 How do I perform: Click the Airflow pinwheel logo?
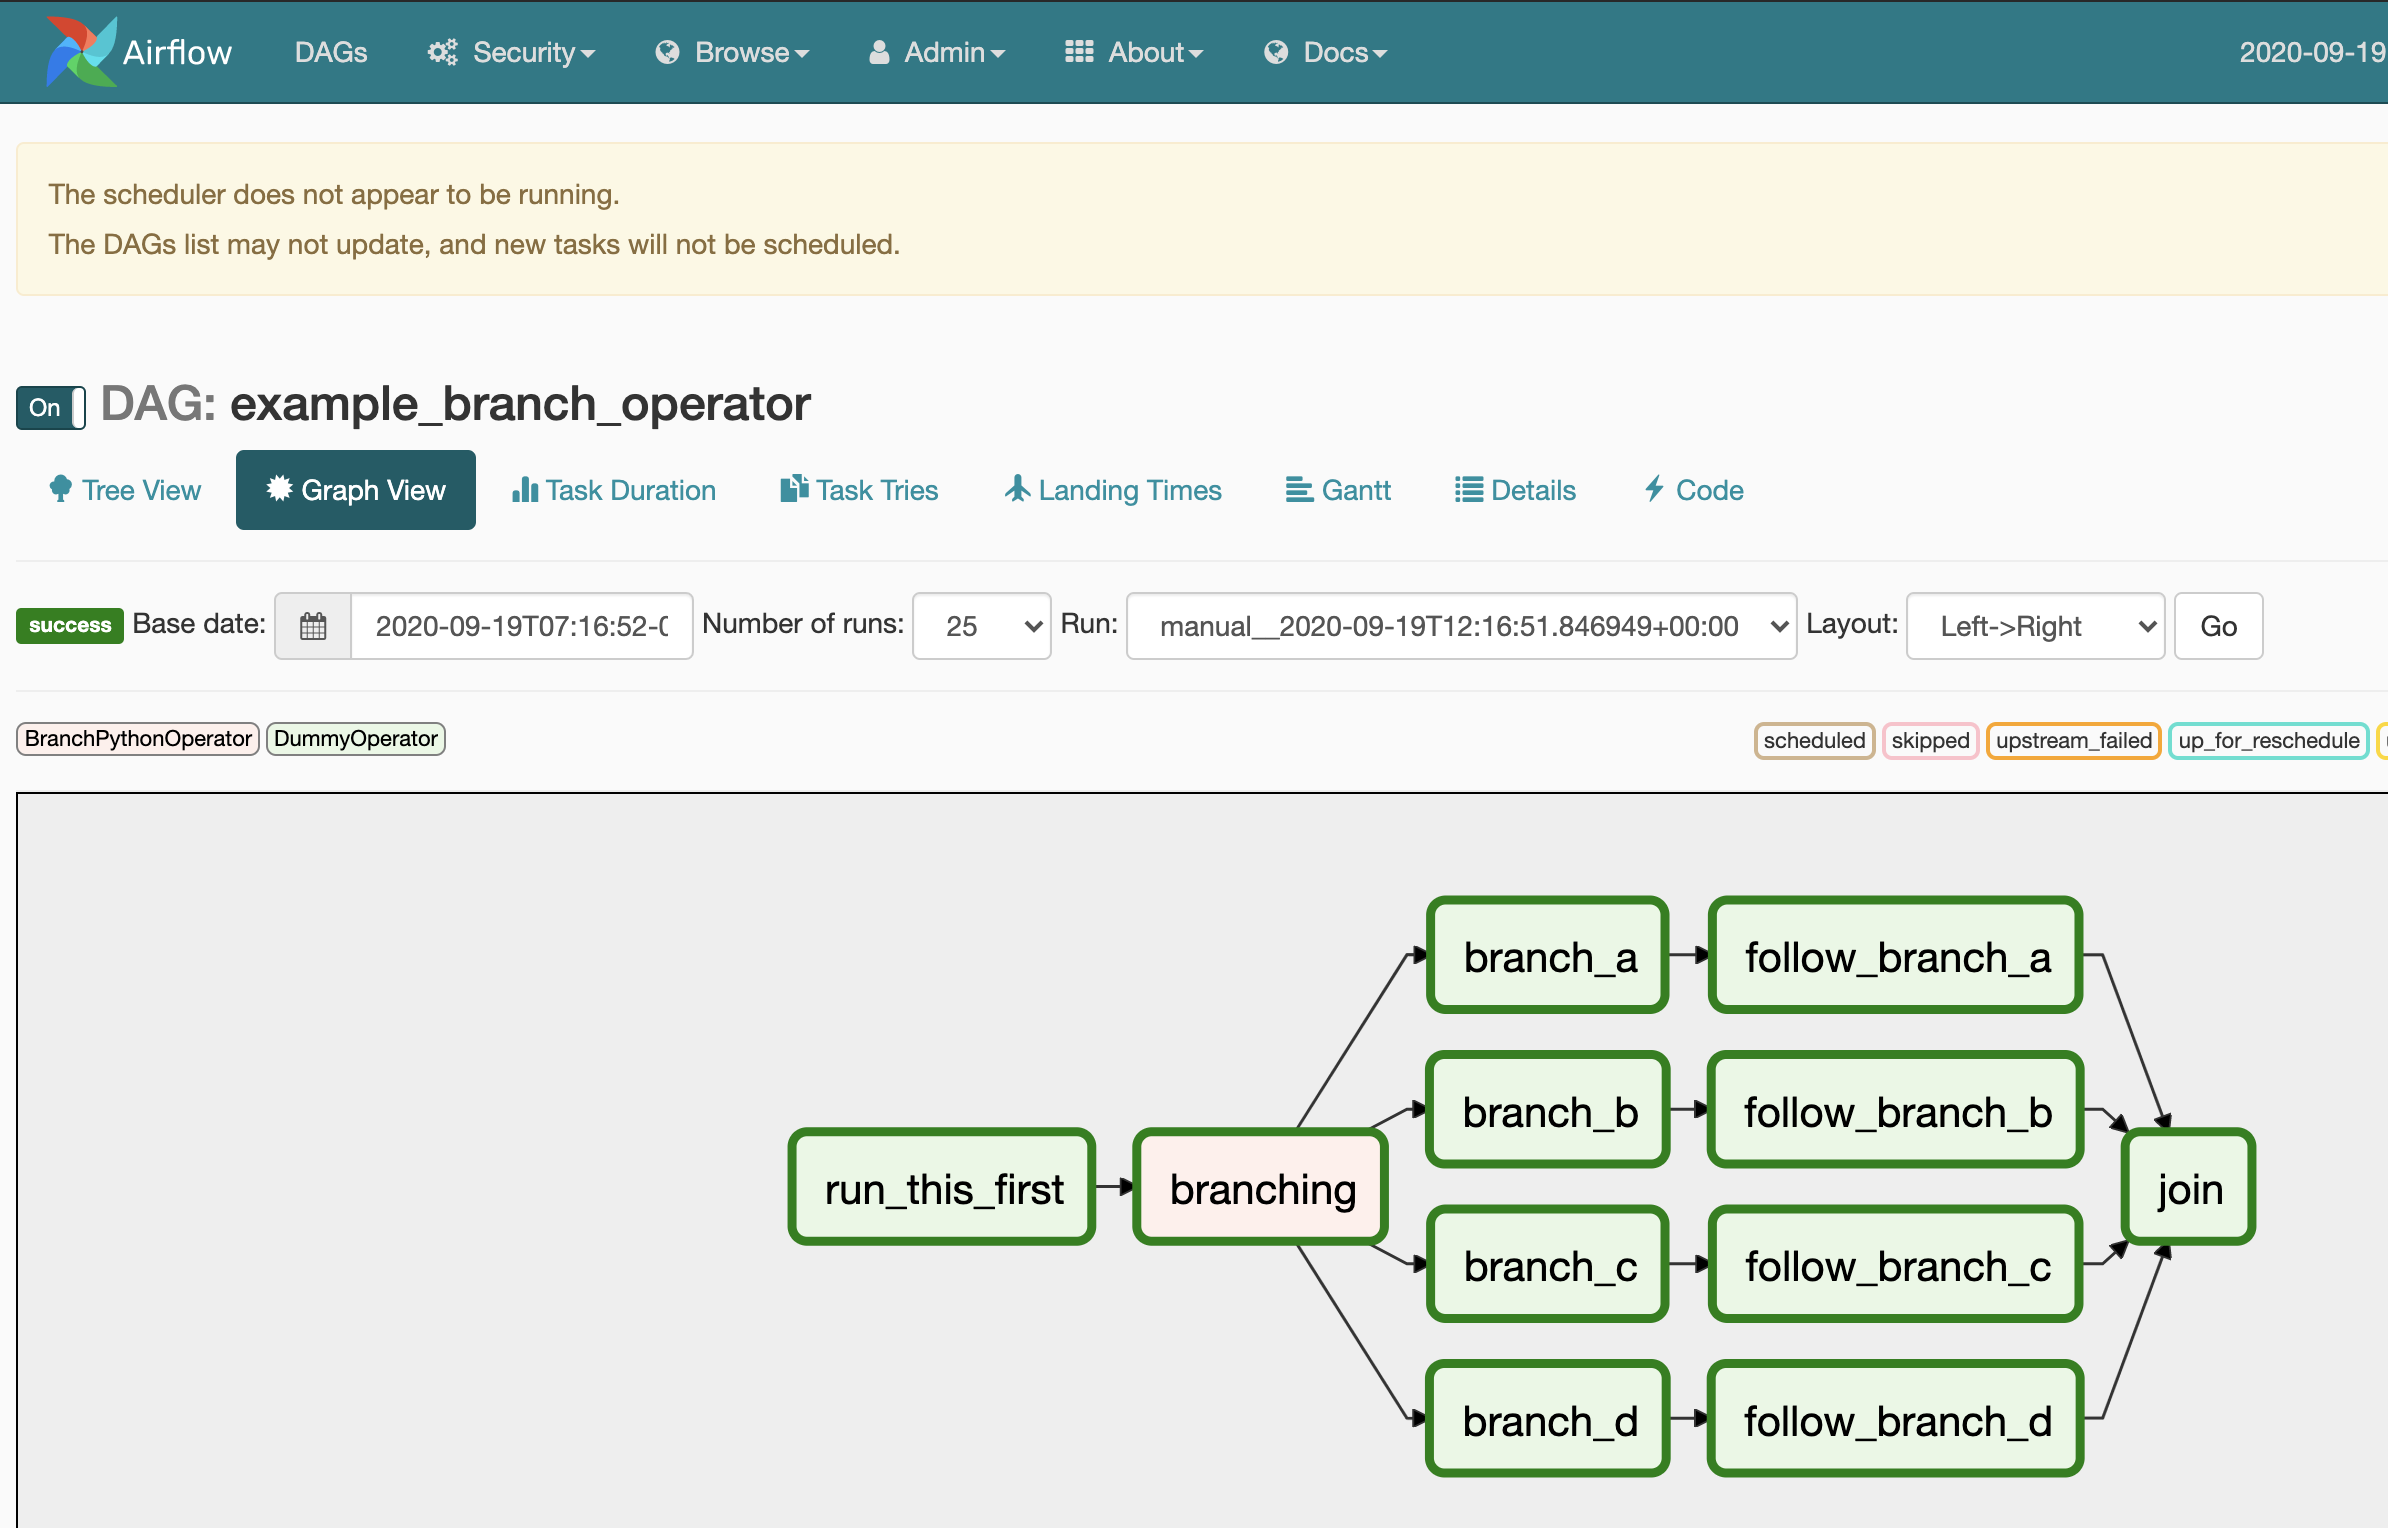point(80,51)
